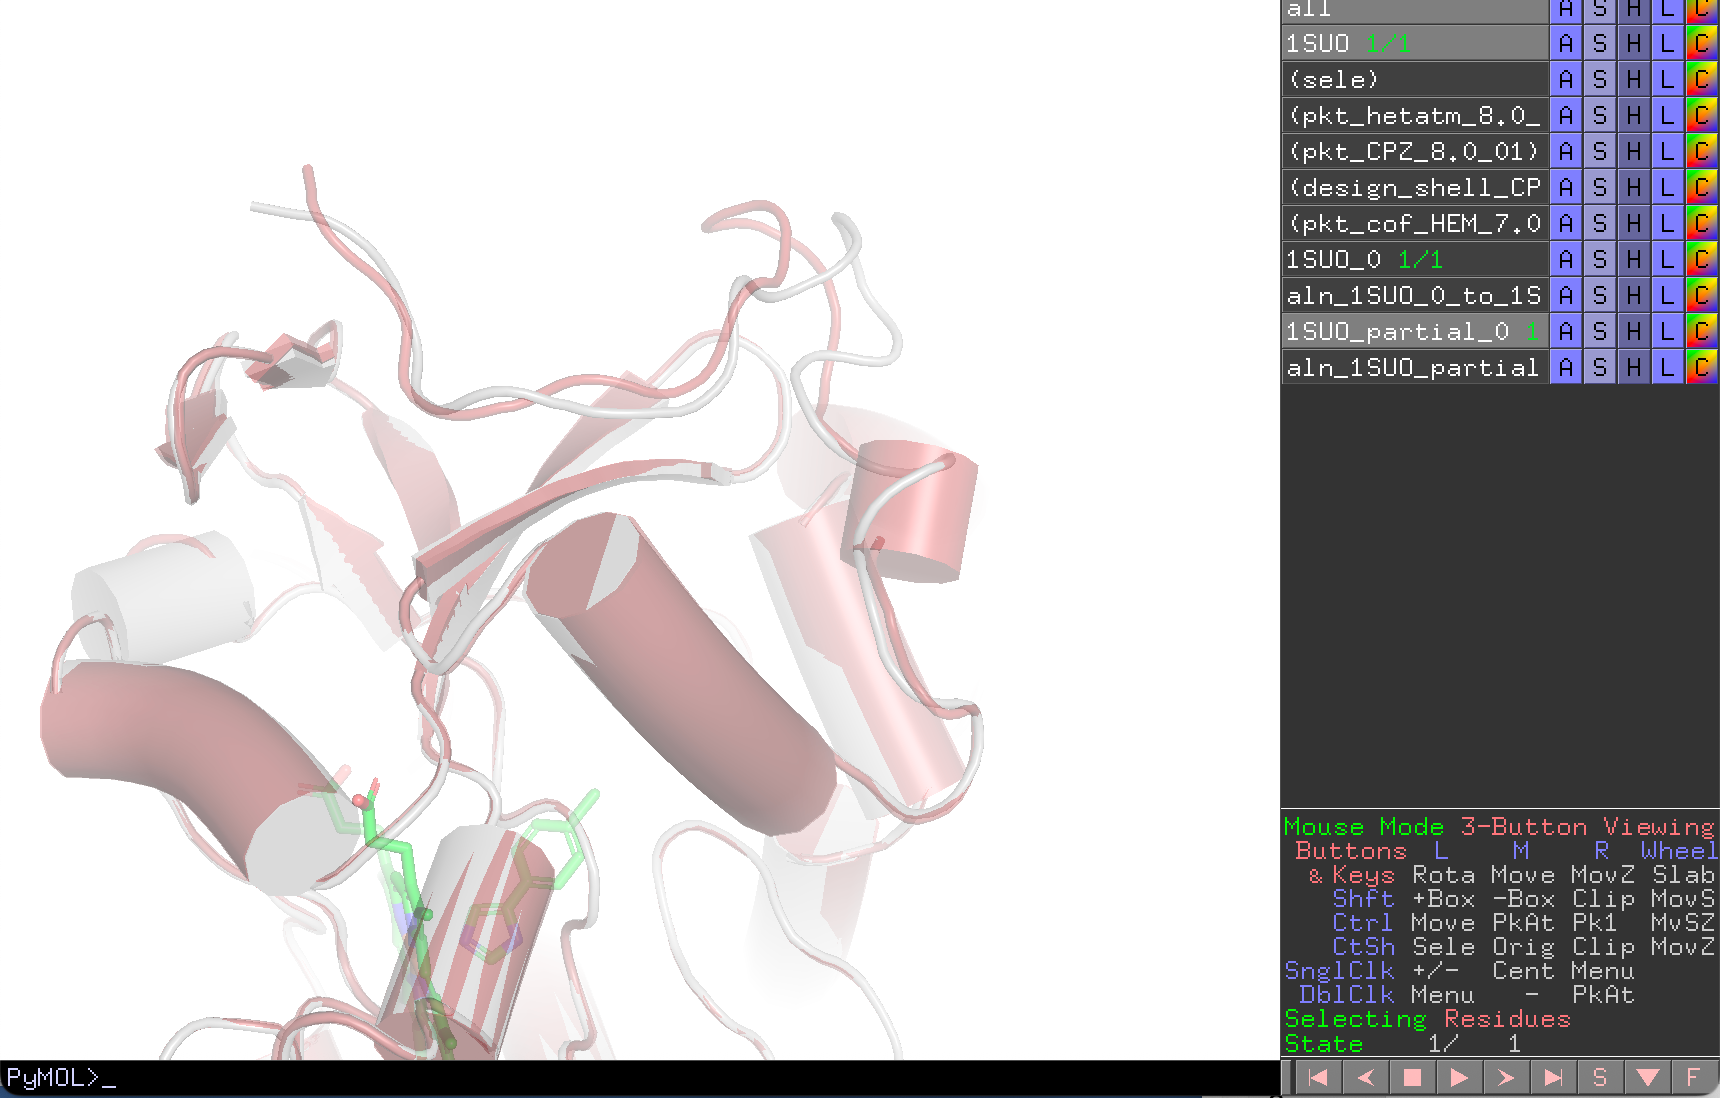The image size is (1720, 1098).
Task: Open Label menu for aln_1SU0_partial
Action: (1667, 367)
